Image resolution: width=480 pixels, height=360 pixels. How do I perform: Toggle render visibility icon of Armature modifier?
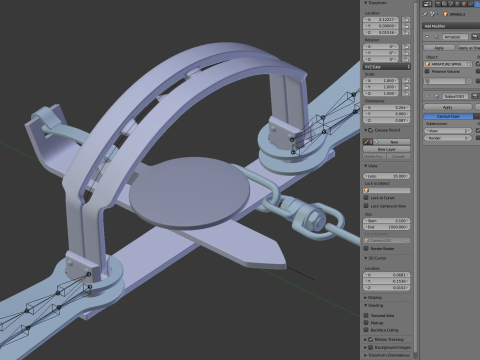475,37
